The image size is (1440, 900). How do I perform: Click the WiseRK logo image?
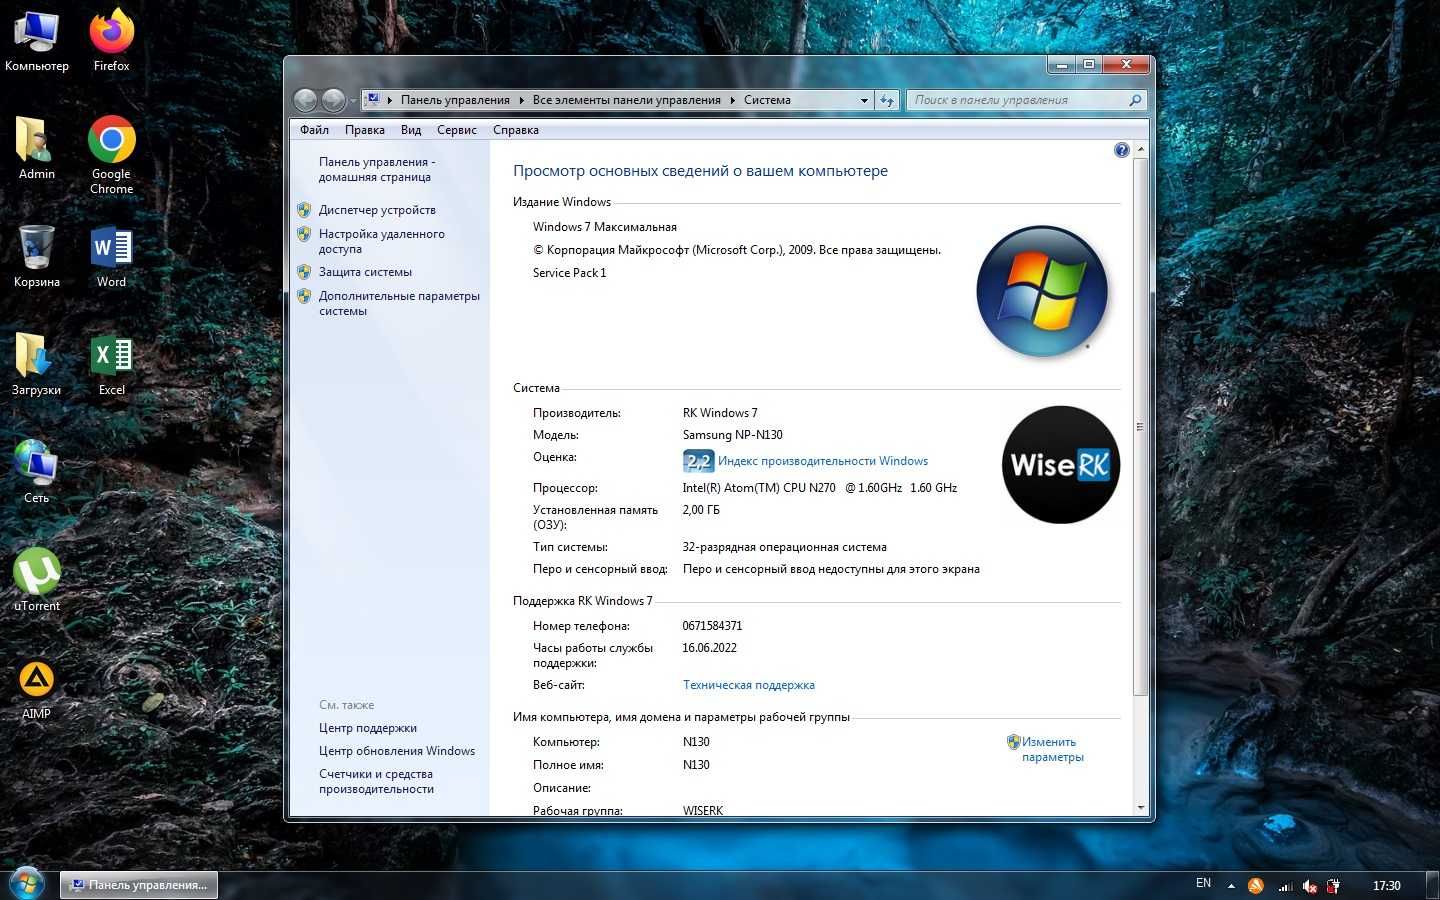[x=1061, y=464]
